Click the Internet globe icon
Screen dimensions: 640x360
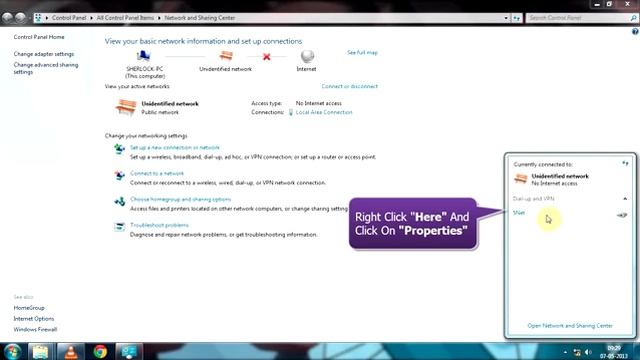click(x=307, y=56)
